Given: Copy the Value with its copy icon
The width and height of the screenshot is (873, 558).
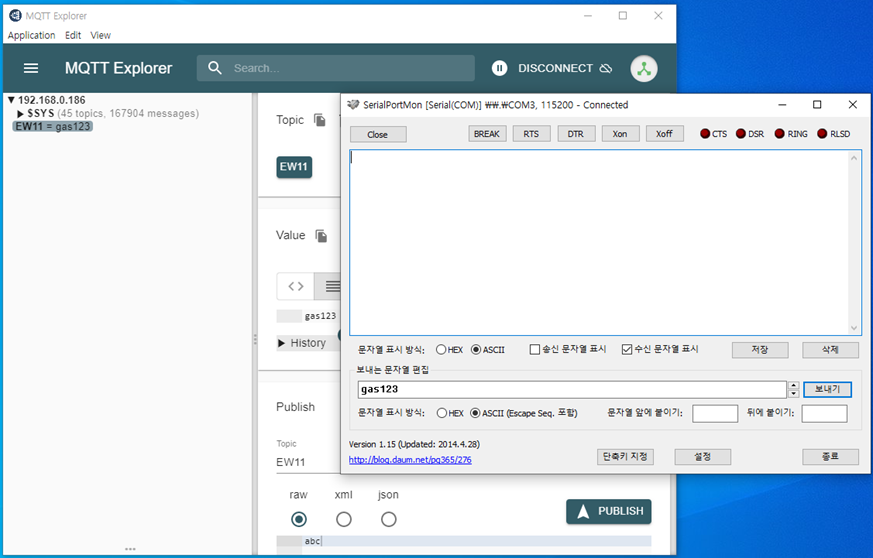Looking at the screenshot, I should coord(321,236).
